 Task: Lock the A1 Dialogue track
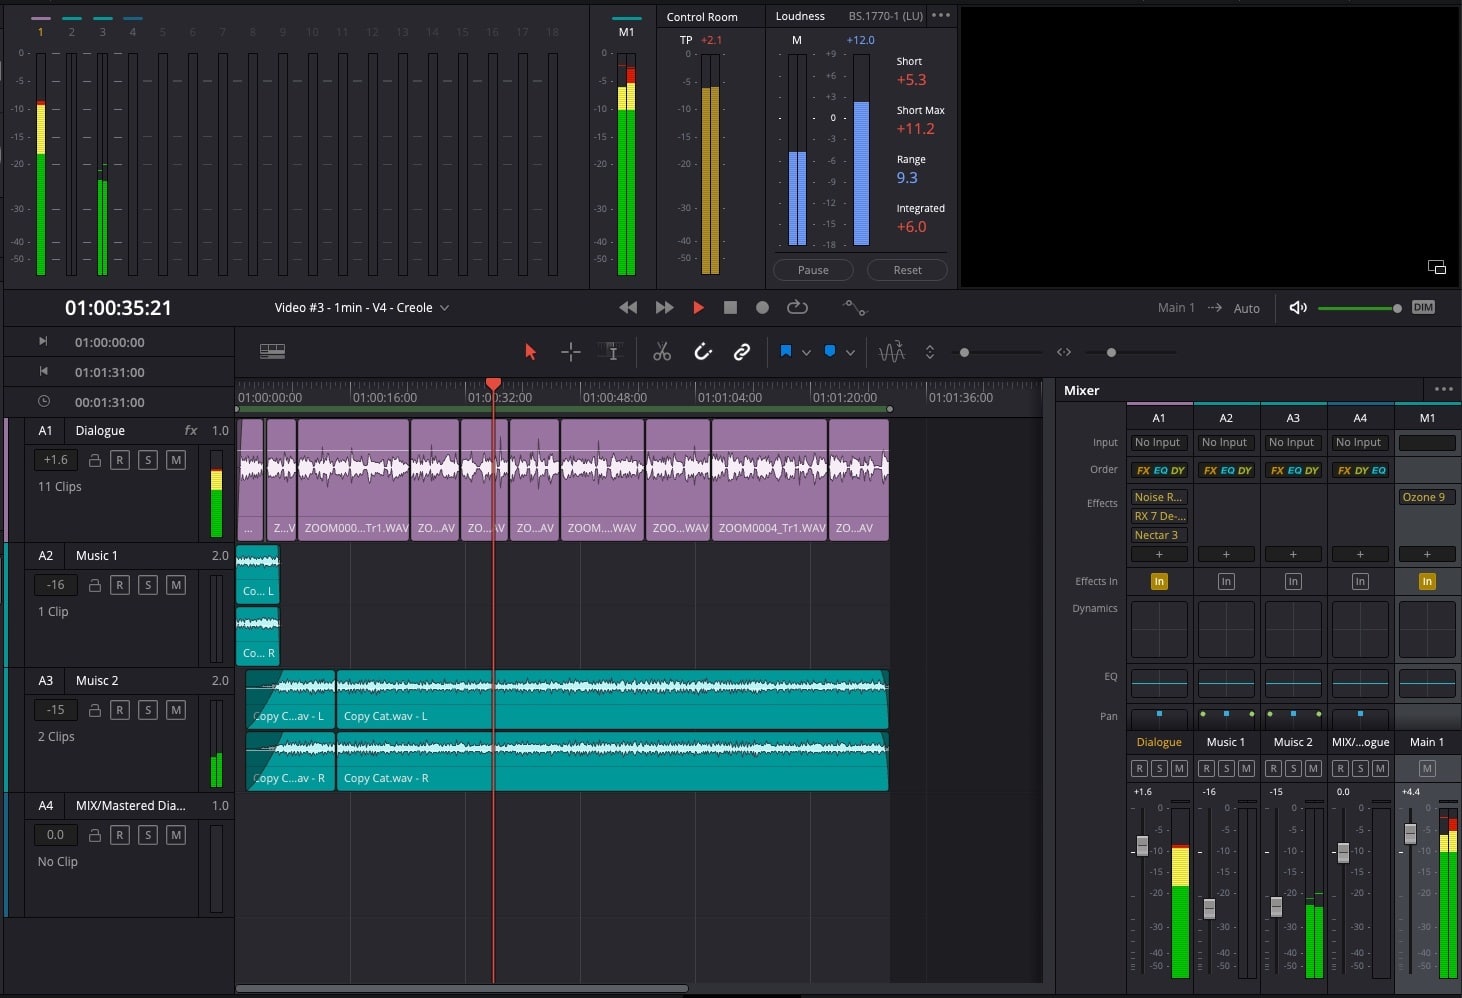coord(94,460)
